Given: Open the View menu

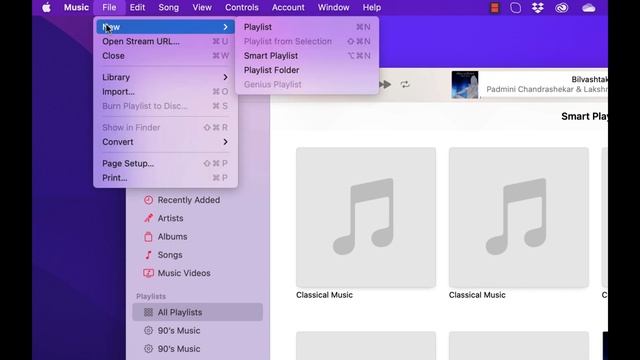Looking at the screenshot, I should (x=202, y=7).
